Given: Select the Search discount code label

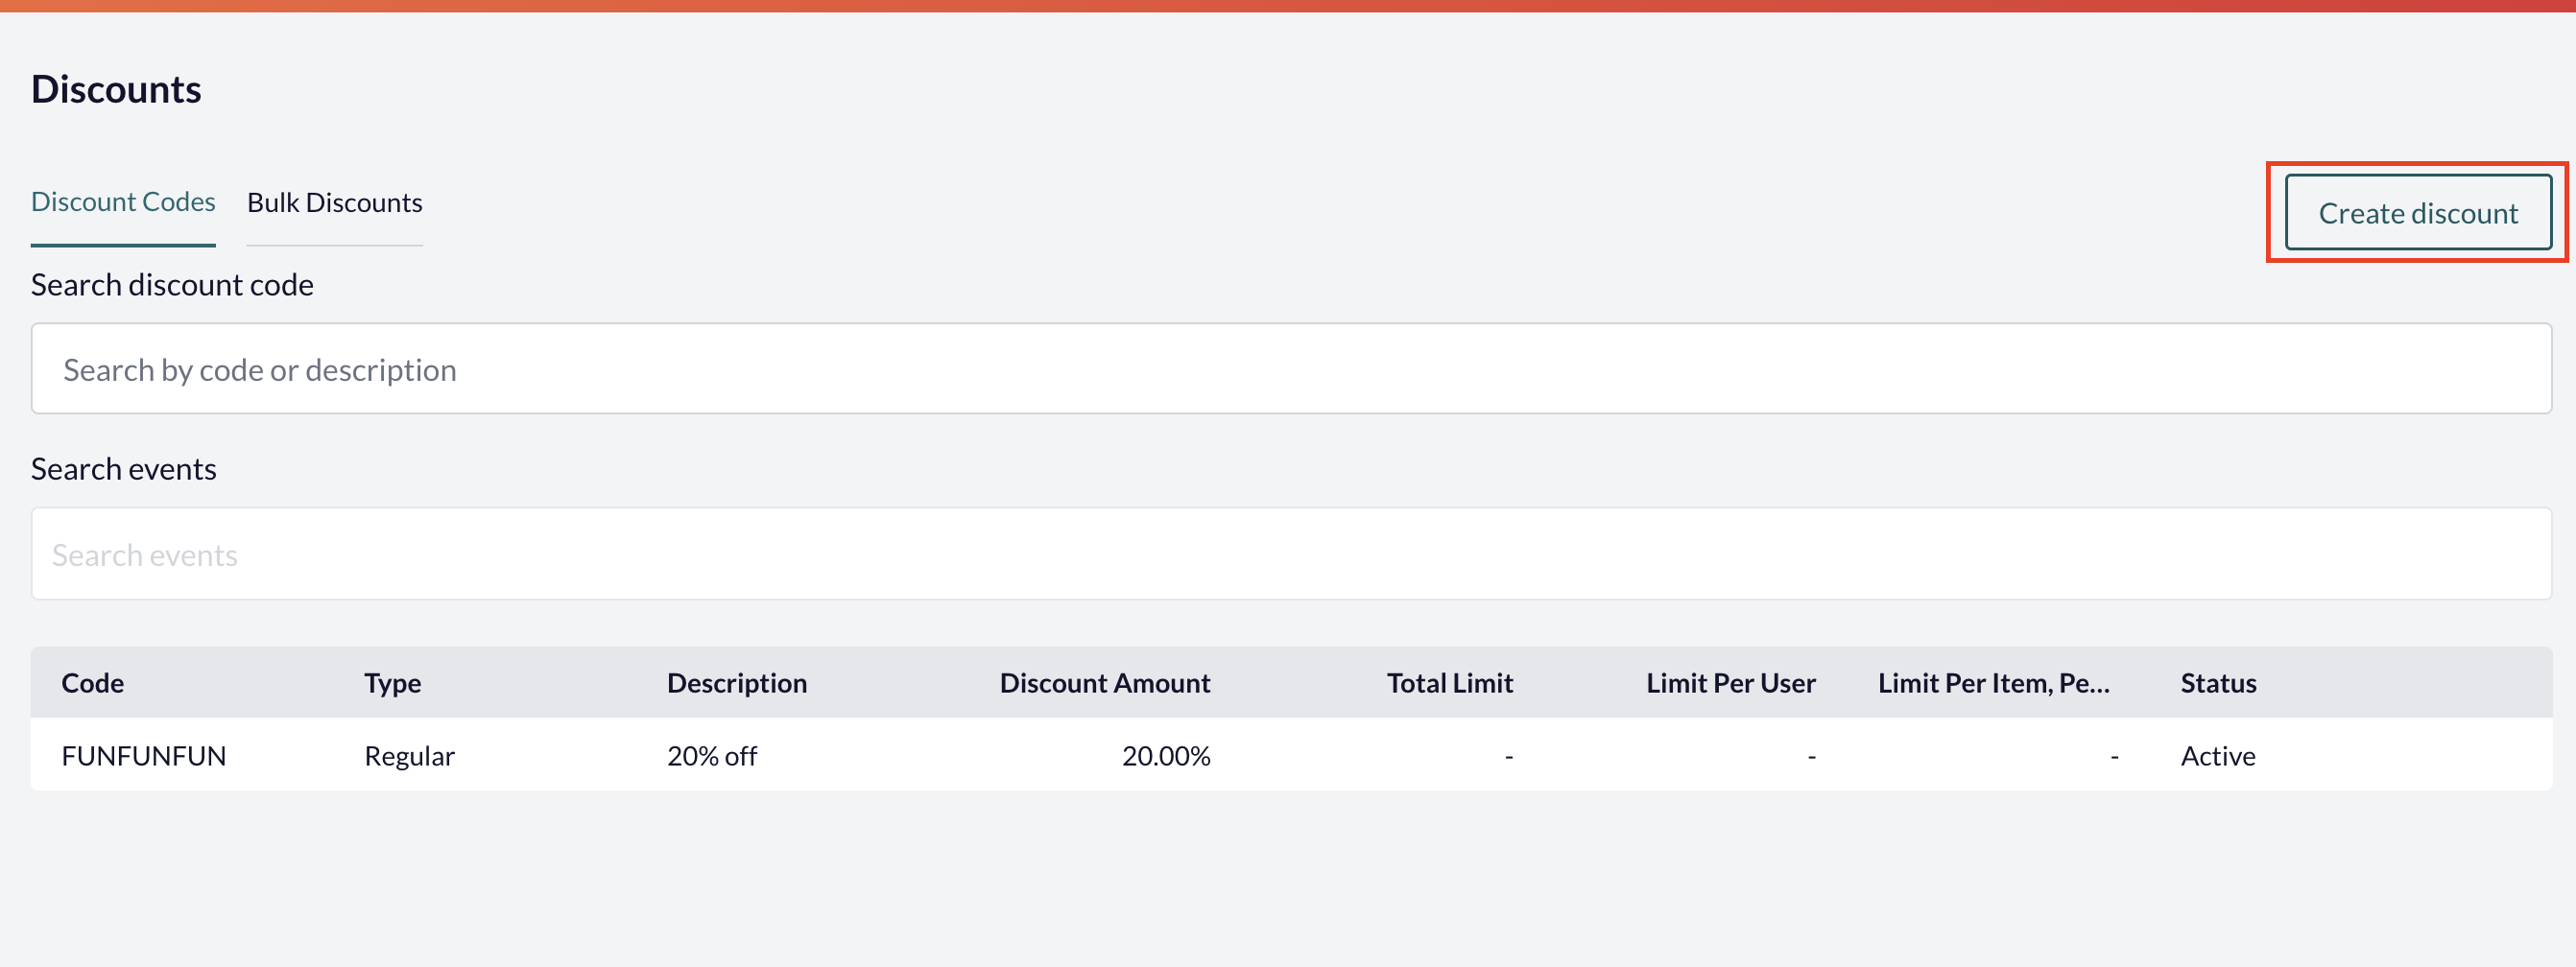Looking at the screenshot, I should coord(172,285).
